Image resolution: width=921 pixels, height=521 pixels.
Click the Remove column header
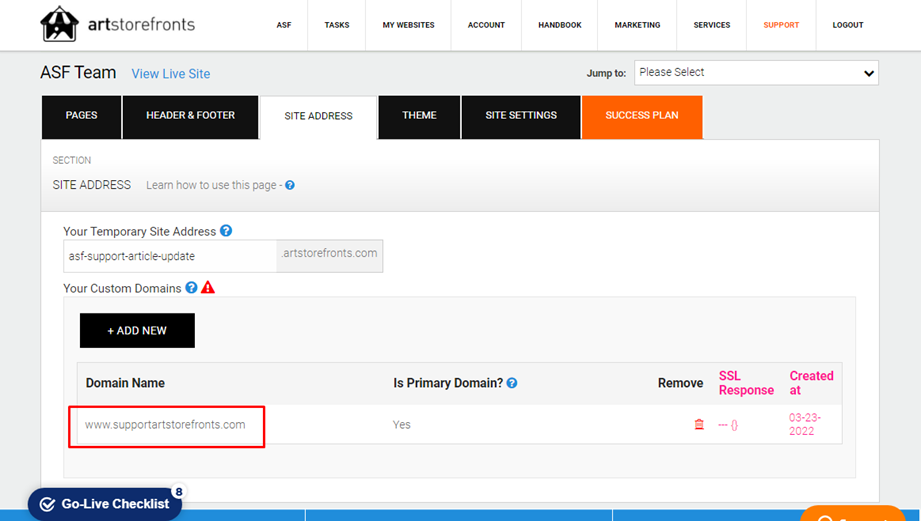pyautogui.click(x=680, y=383)
